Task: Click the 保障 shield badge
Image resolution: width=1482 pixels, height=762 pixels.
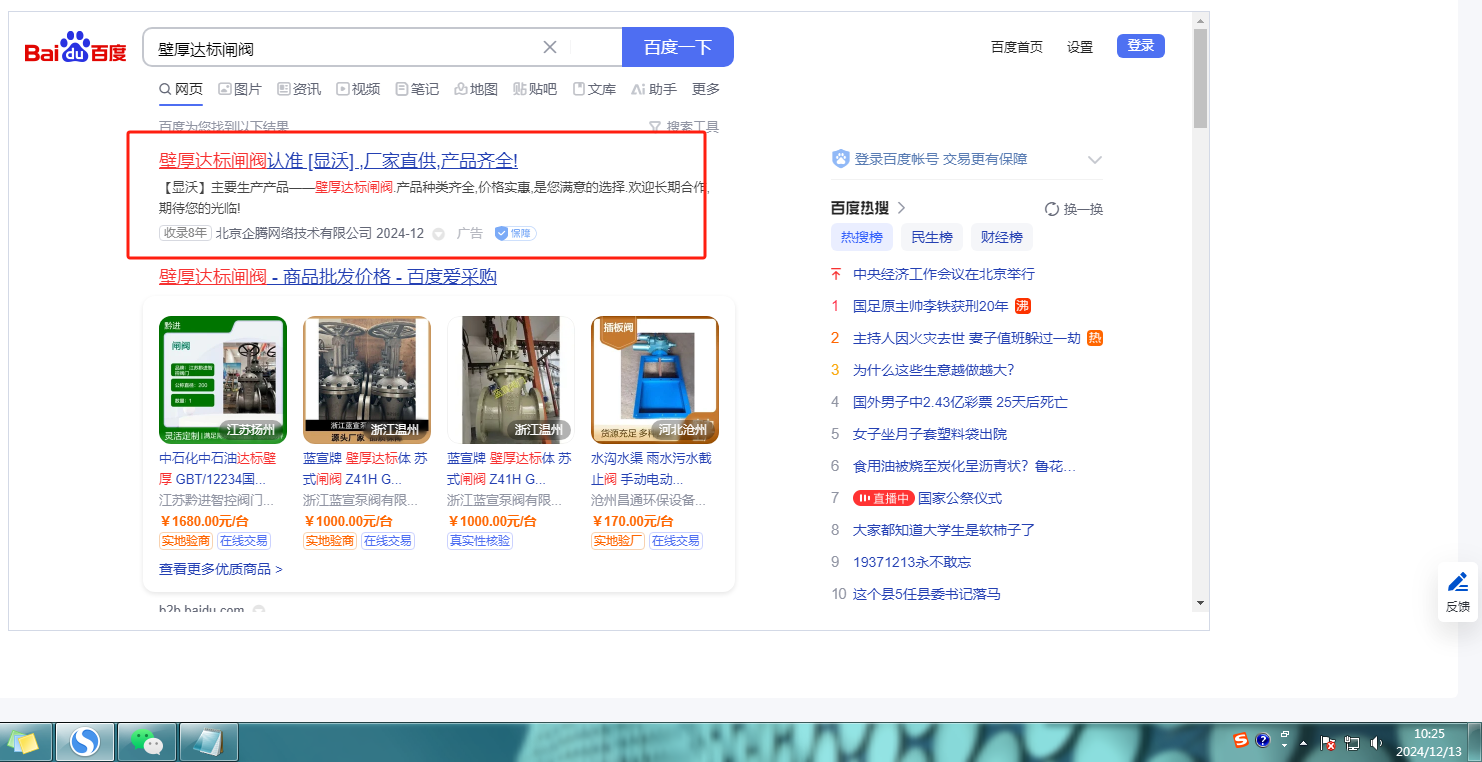Action: [x=516, y=233]
